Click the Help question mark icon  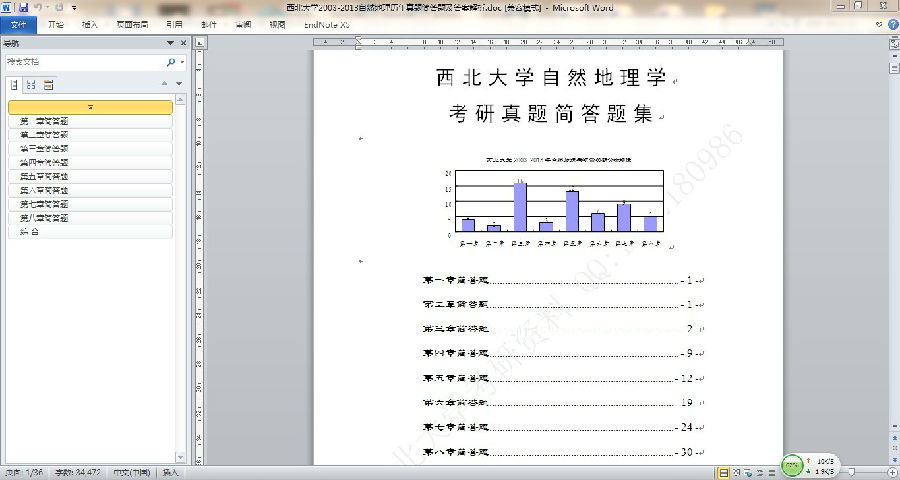click(893, 24)
